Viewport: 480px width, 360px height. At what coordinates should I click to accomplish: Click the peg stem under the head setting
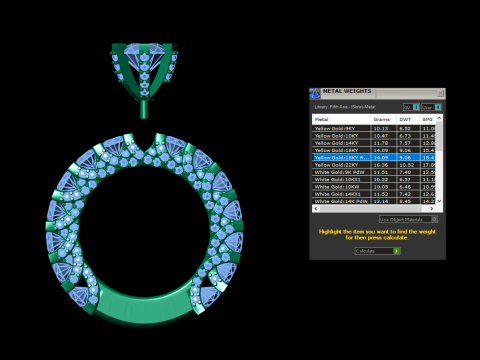pyautogui.click(x=144, y=109)
